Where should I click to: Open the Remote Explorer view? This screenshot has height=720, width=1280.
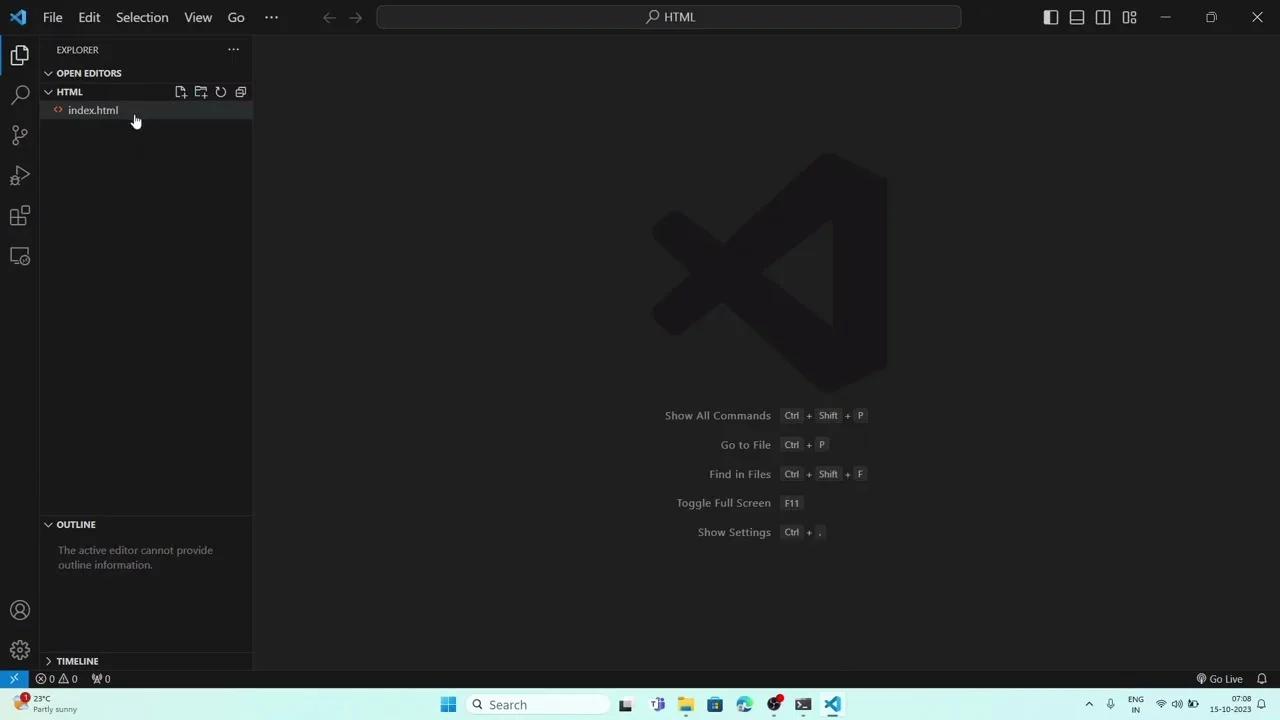point(19,256)
